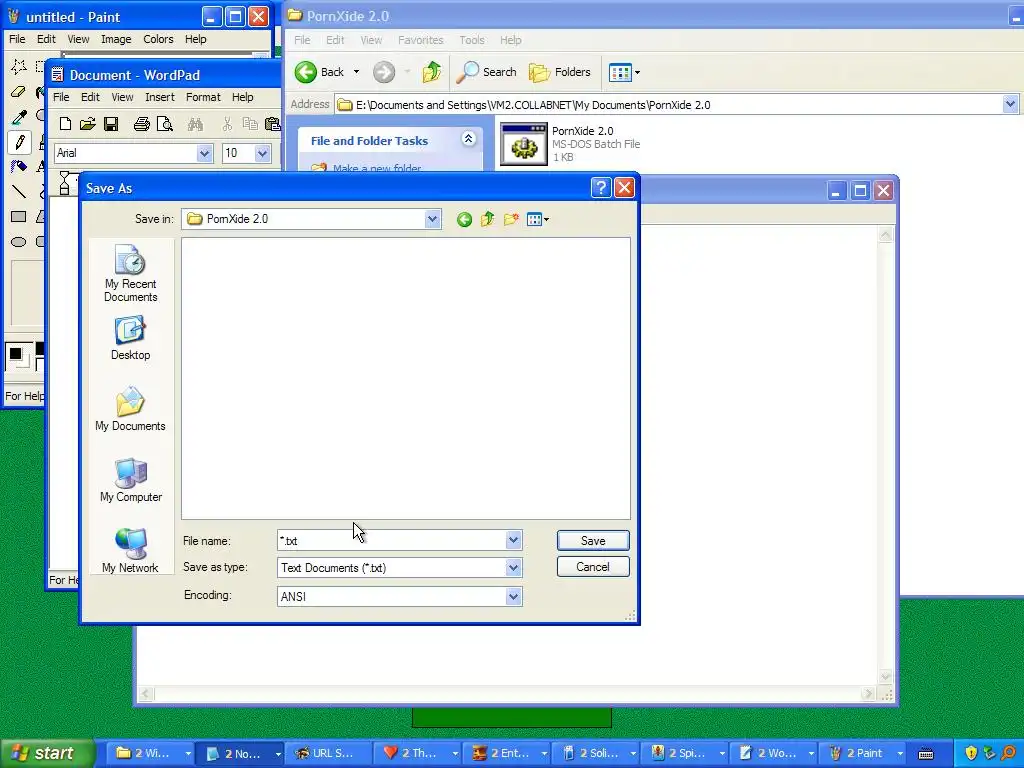Viewport: 1024px width, 768px height.
Task: Click the Cancel button in Save As dialog
Action: [593, 567]
